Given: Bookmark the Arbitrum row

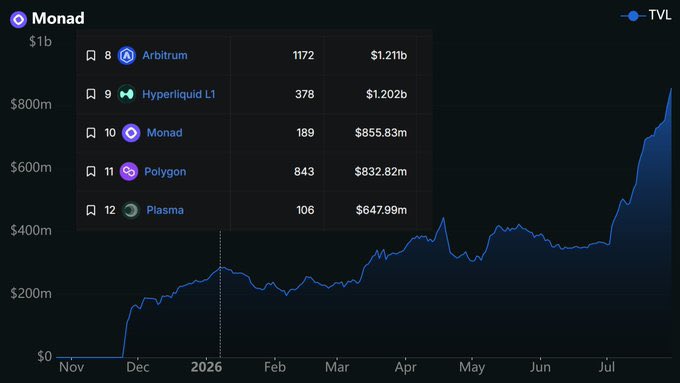Looking at the screenshot, I should [91, 56].
